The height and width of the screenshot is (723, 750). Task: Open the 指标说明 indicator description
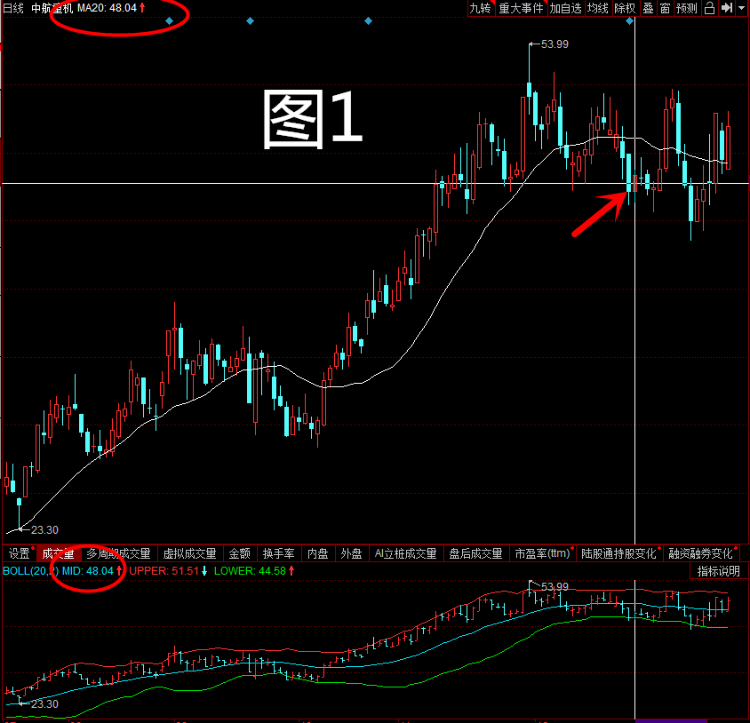point(718,571)
